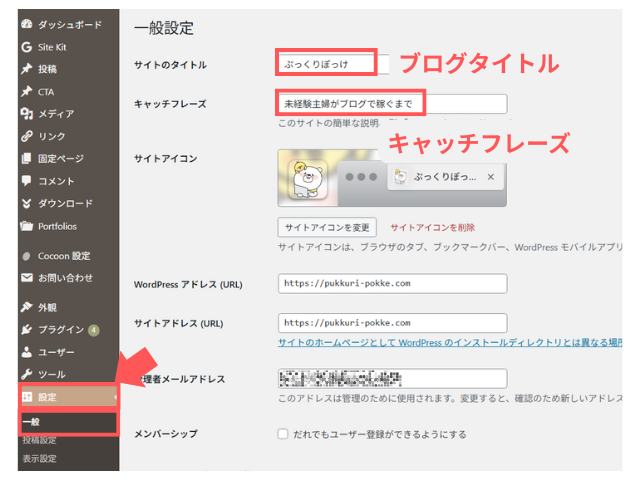Select 投稿設定 settings submenu
Screen dimensions: 640x480
(x=39, y=440)
